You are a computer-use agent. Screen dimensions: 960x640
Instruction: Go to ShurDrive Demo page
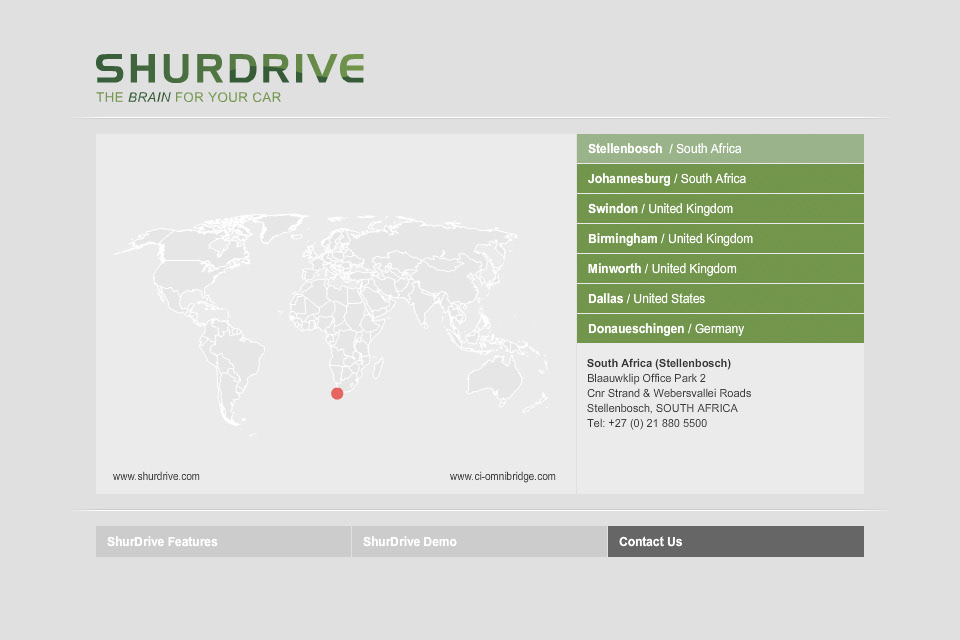pos(479,541)
